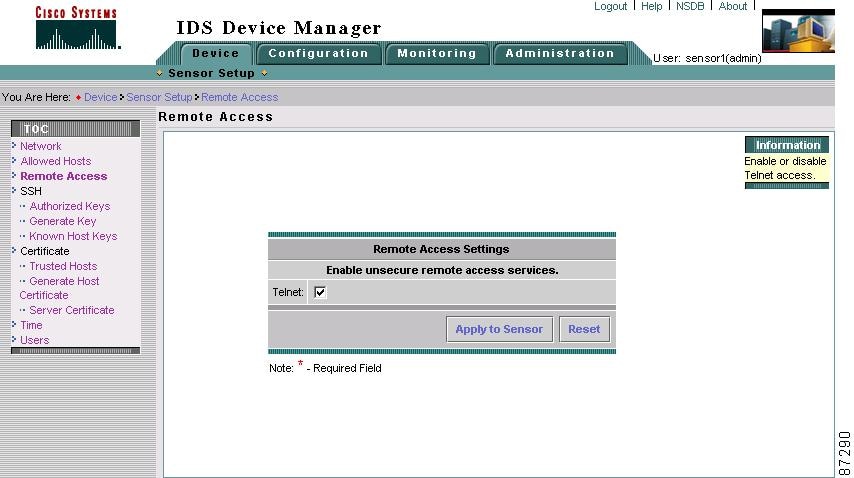Click the TOC panel header
The width and height of the screenshot is (854, 478).
click(75, 128)
